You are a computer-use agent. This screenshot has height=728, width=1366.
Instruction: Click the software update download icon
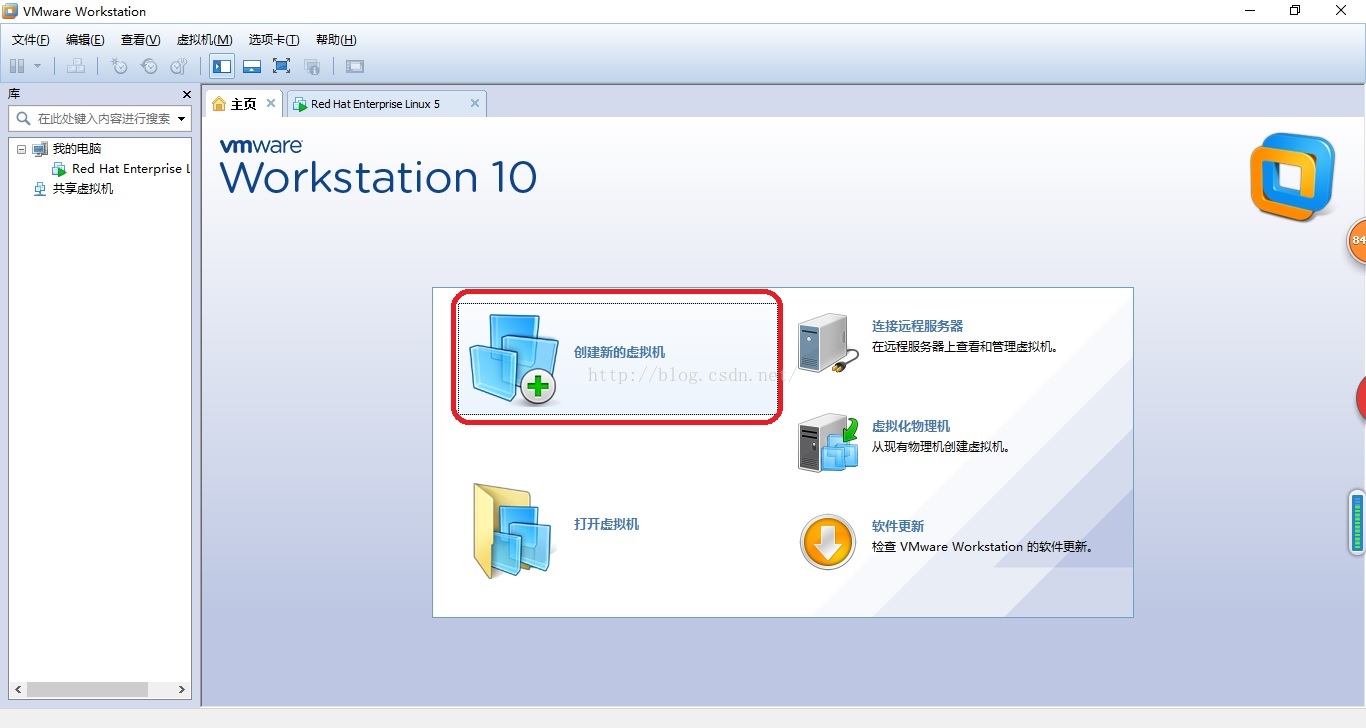point(828,543)
